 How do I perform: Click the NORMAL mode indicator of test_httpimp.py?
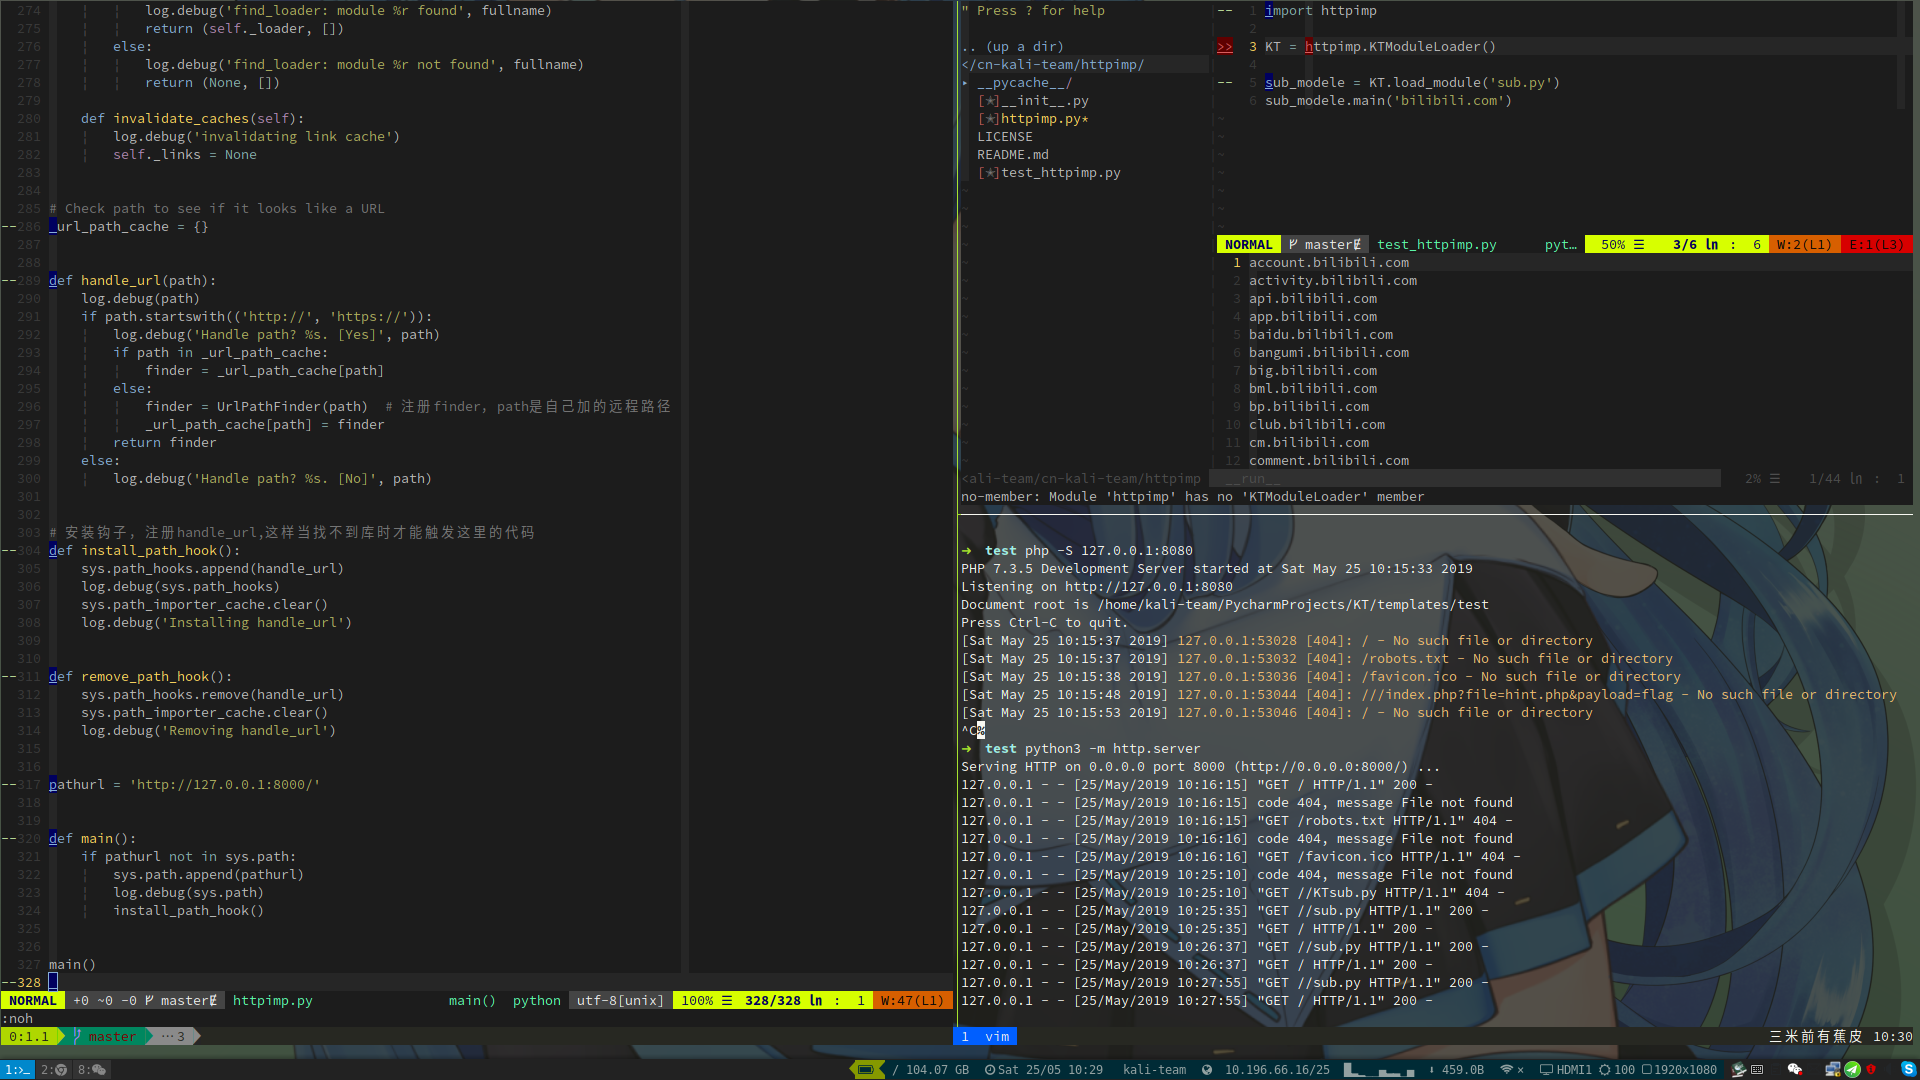[x=1248, y=245]
